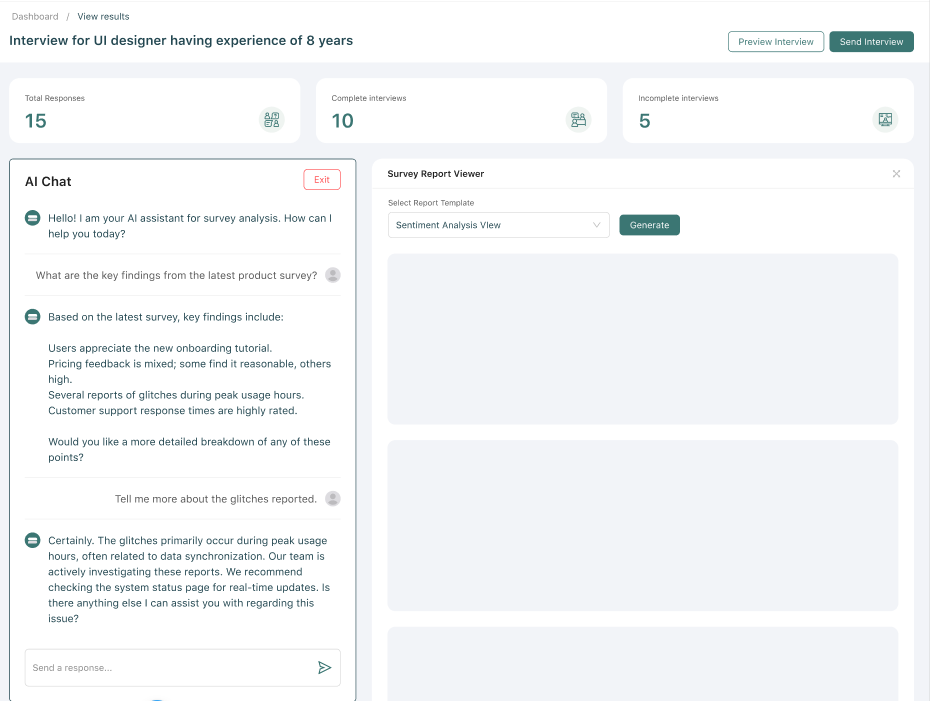Exit the AI Chat panel
Screen dimensions: 930x701
[321, 179]
